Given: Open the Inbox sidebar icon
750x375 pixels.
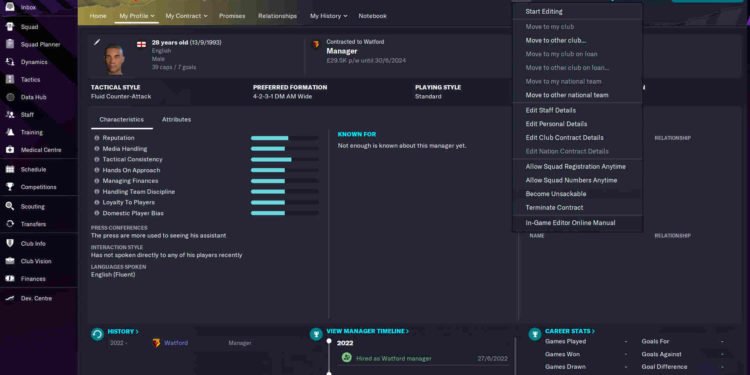Looking at the screenshot, I should click(x=10, y=7).
